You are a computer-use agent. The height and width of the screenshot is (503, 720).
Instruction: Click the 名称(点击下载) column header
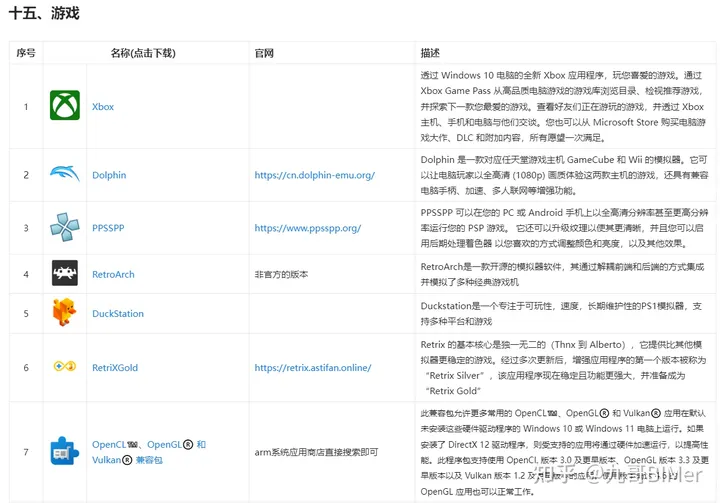(x=143, y=53)
